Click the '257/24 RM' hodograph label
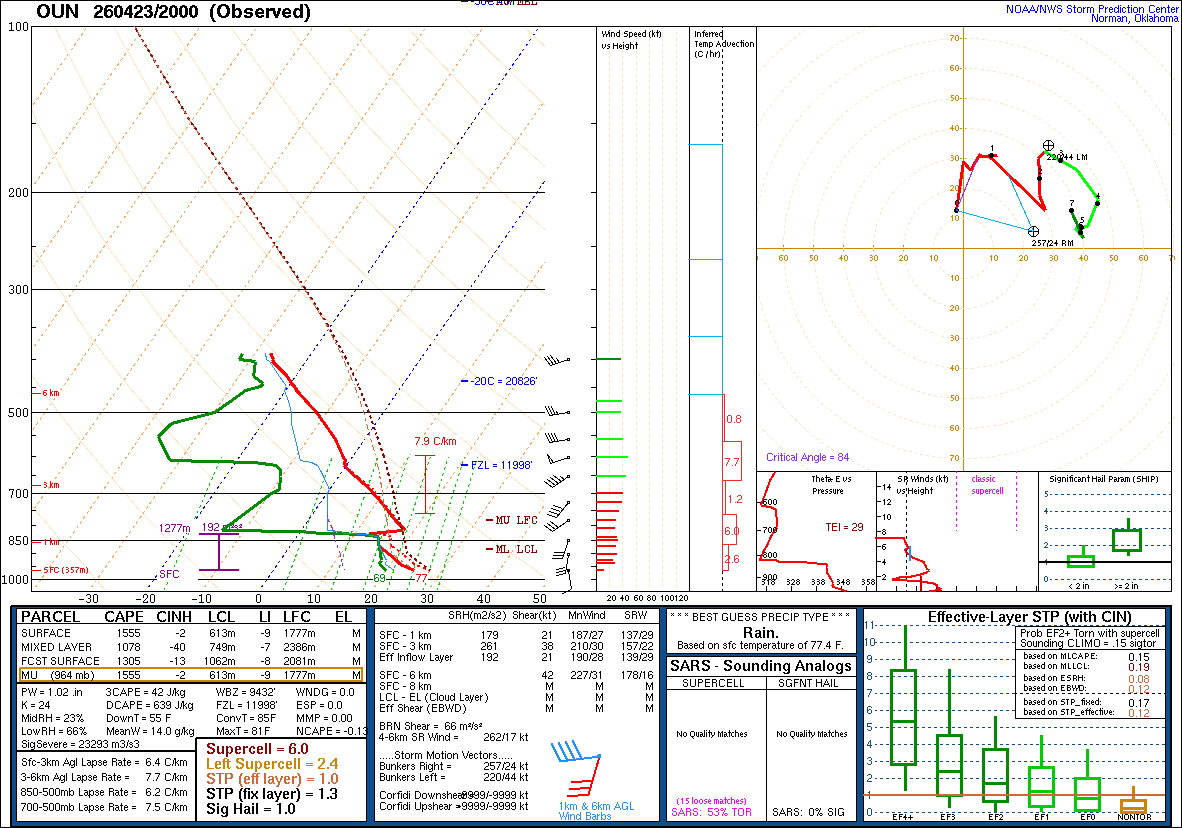This screenshot has width=1182, height=828. [x=1052, y=243]
